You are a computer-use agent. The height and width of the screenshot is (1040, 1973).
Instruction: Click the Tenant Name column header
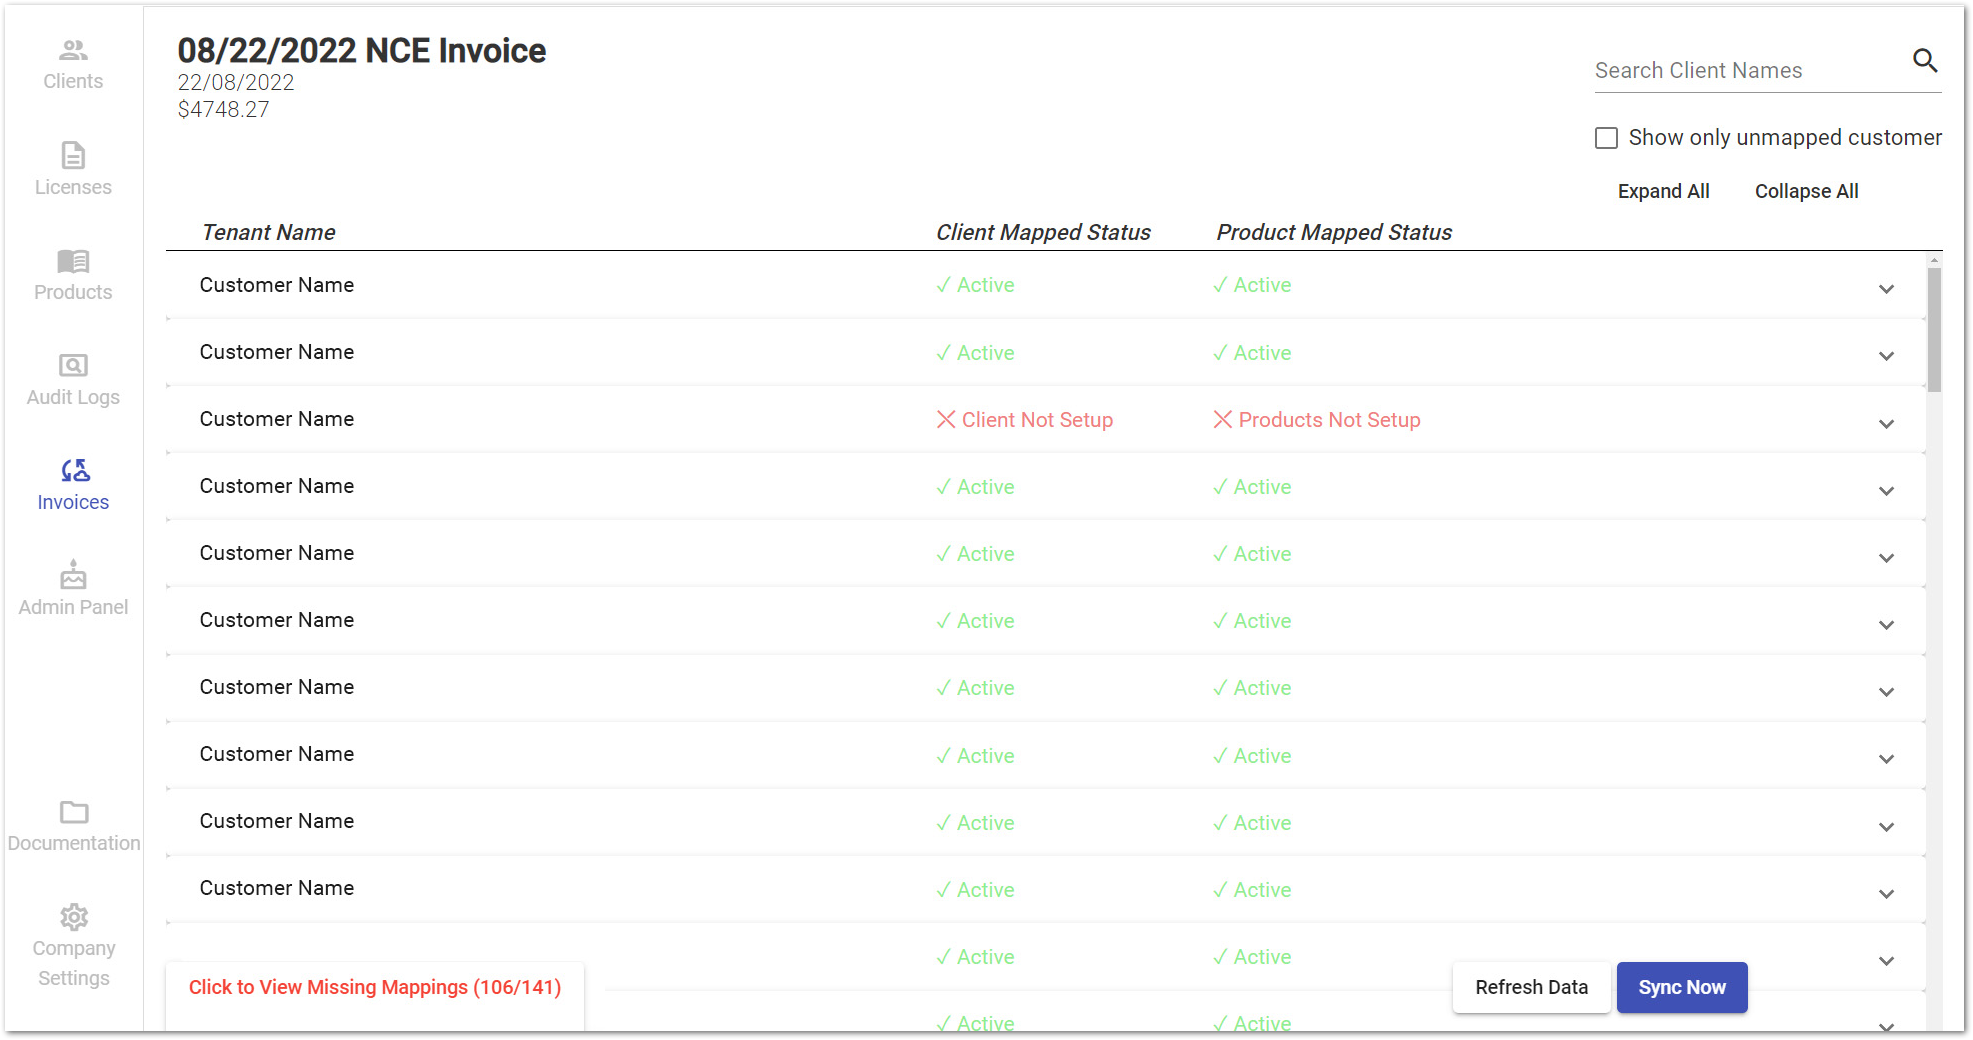coord(268,232)
